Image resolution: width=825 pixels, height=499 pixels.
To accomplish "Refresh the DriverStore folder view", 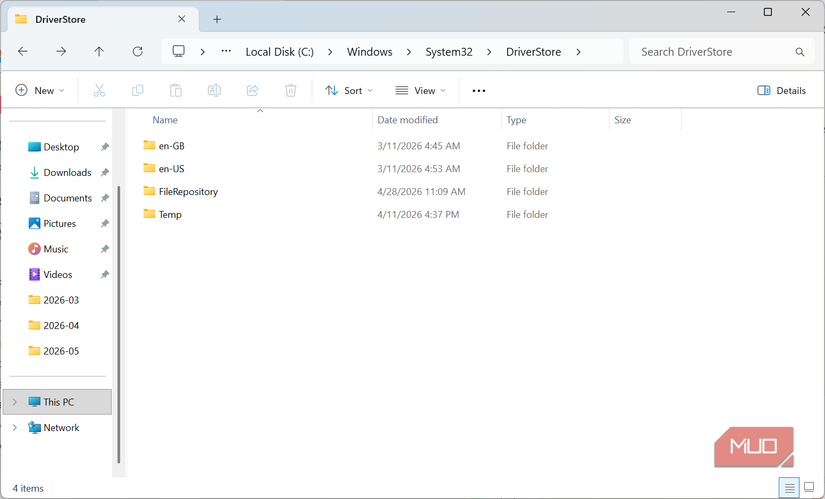I will click(x=137, y=52).
